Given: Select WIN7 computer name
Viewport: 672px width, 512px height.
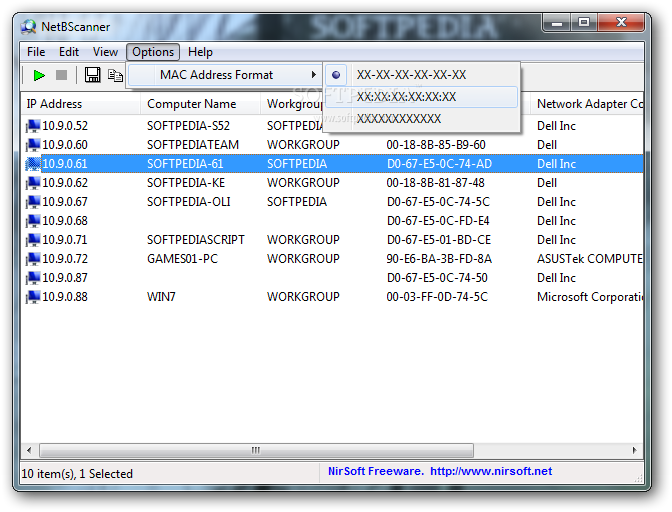Looking at the screenshot, I should [x=161, y=297].
